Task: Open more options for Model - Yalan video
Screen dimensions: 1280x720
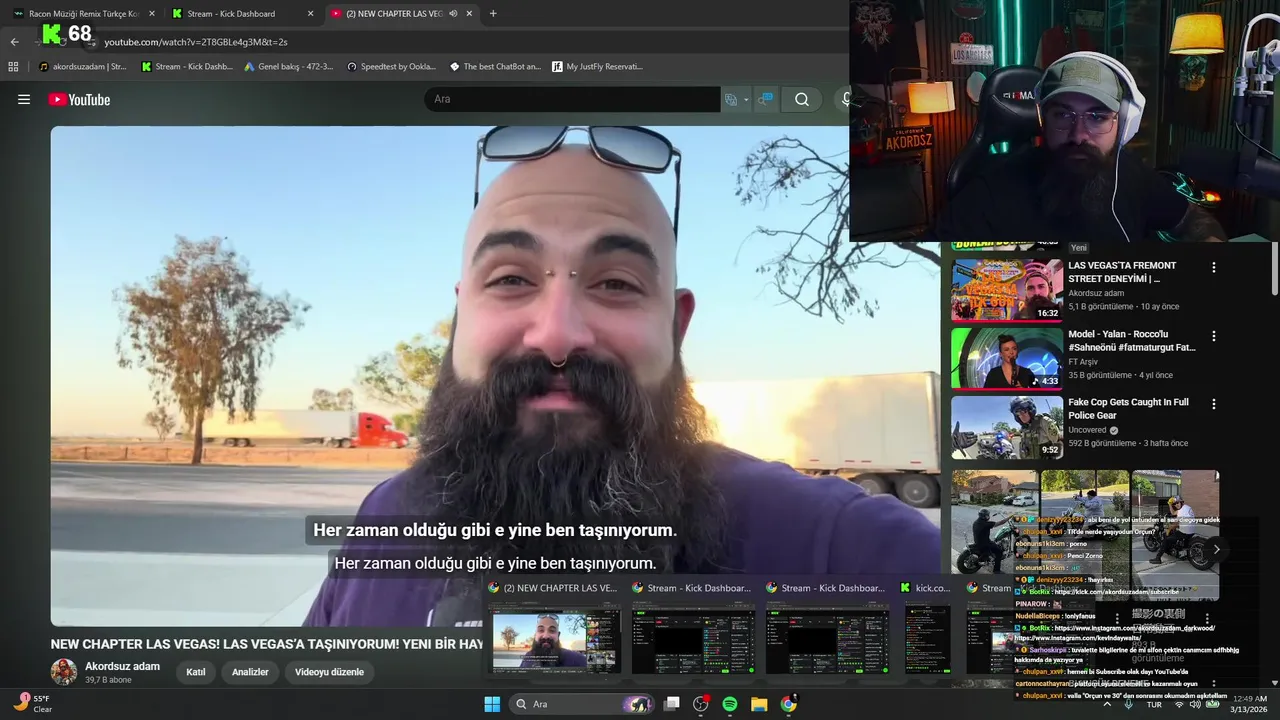Action: click(1214, 336)
